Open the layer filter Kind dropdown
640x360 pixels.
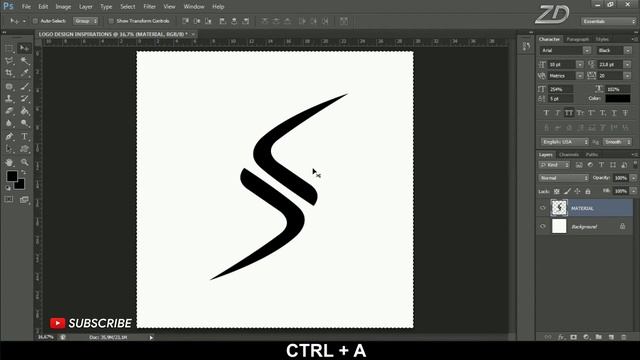(554, 165)
